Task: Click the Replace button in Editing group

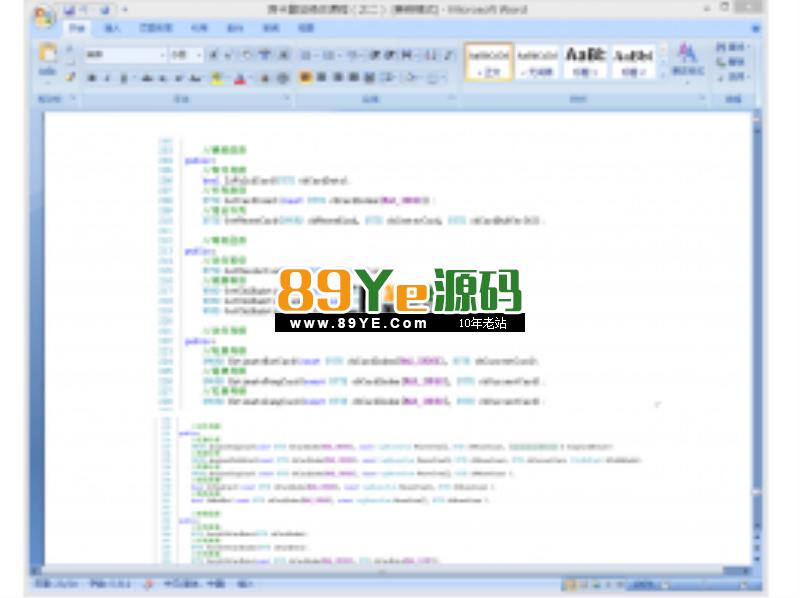Action: (x=731, y=62)
